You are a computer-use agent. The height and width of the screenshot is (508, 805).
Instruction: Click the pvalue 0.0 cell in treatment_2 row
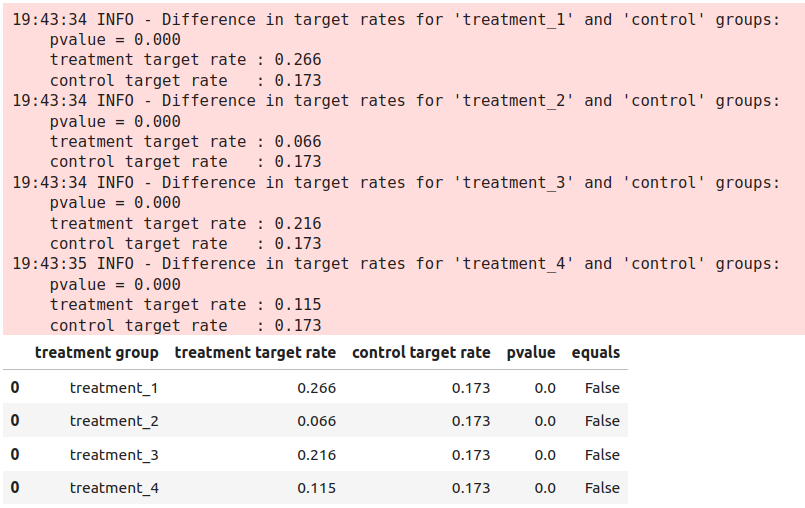click(x=544, y=421)
